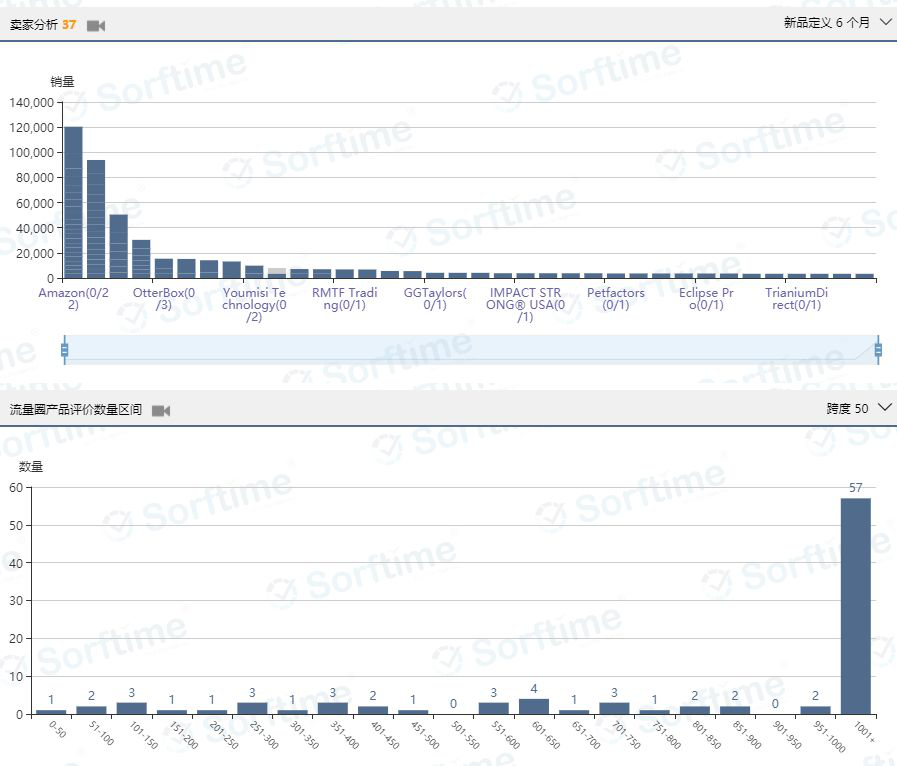This screenshot has width=897, height=766.
Task: Click the 1001+ reviews bar showing 57
Action: [855, 605]
